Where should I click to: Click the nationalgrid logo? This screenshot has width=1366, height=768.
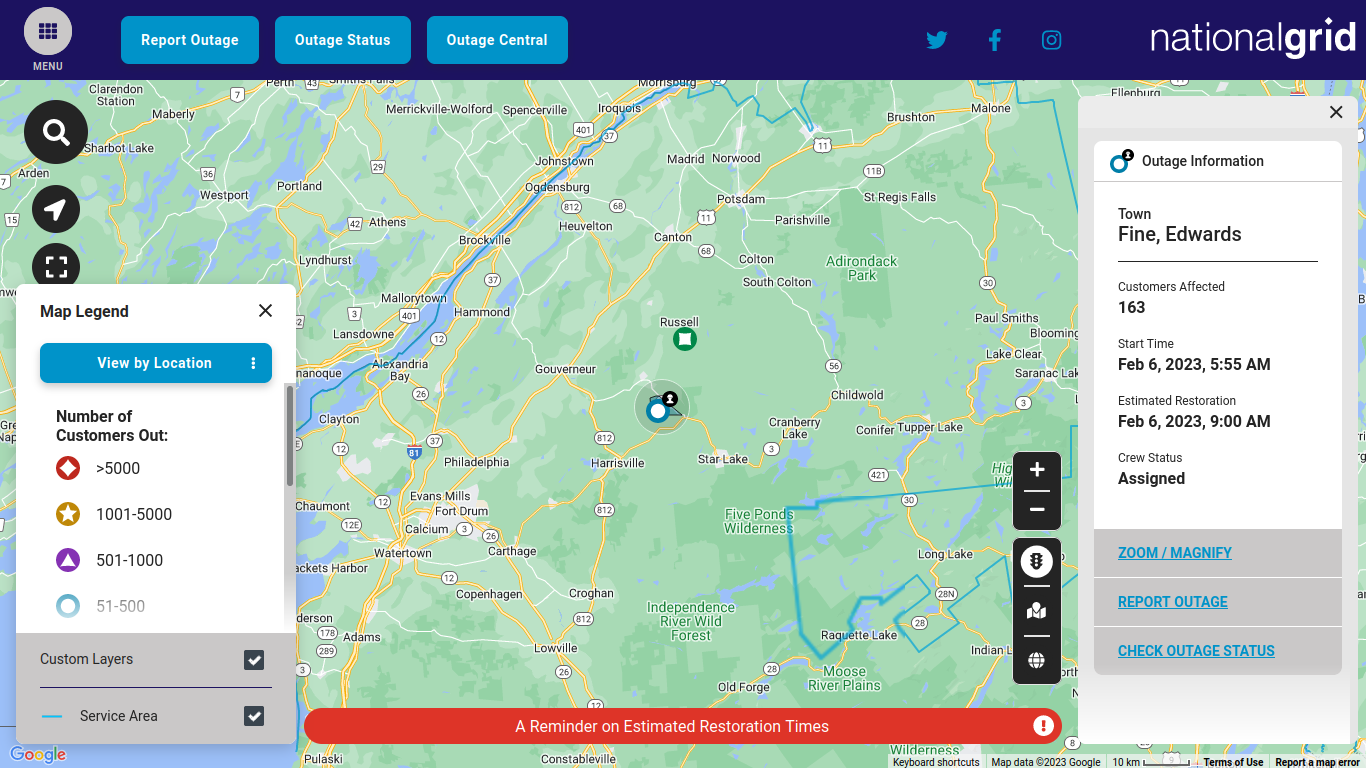tap(1253, 40)
